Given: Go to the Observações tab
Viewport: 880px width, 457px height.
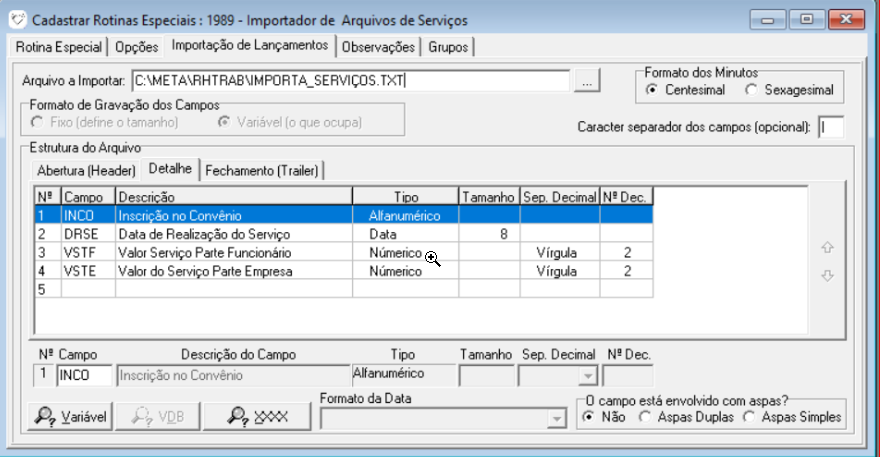Looking at the screenshot, I should click(379, 47).
